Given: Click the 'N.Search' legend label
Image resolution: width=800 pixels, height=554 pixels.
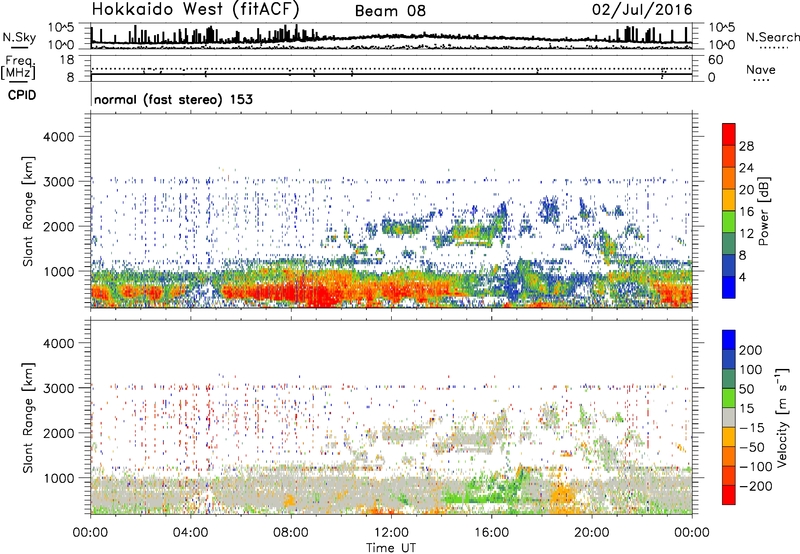Looking at the screenshot, I should tap(772, 37).
